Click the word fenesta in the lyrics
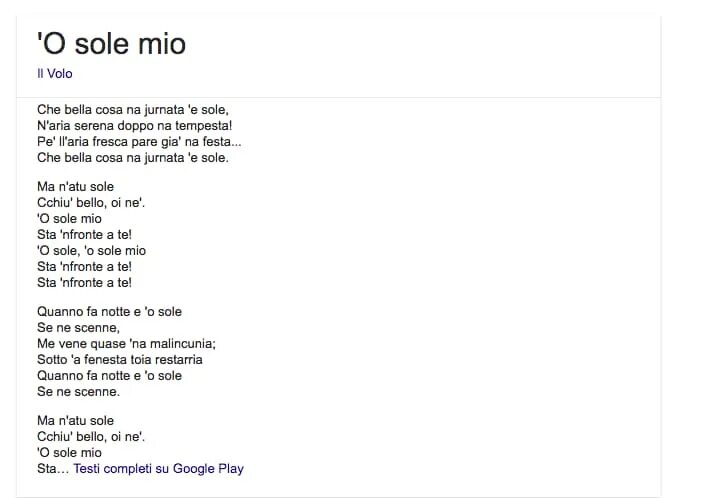The width and height of the screenshot is (706, 498). coord(105,360)
